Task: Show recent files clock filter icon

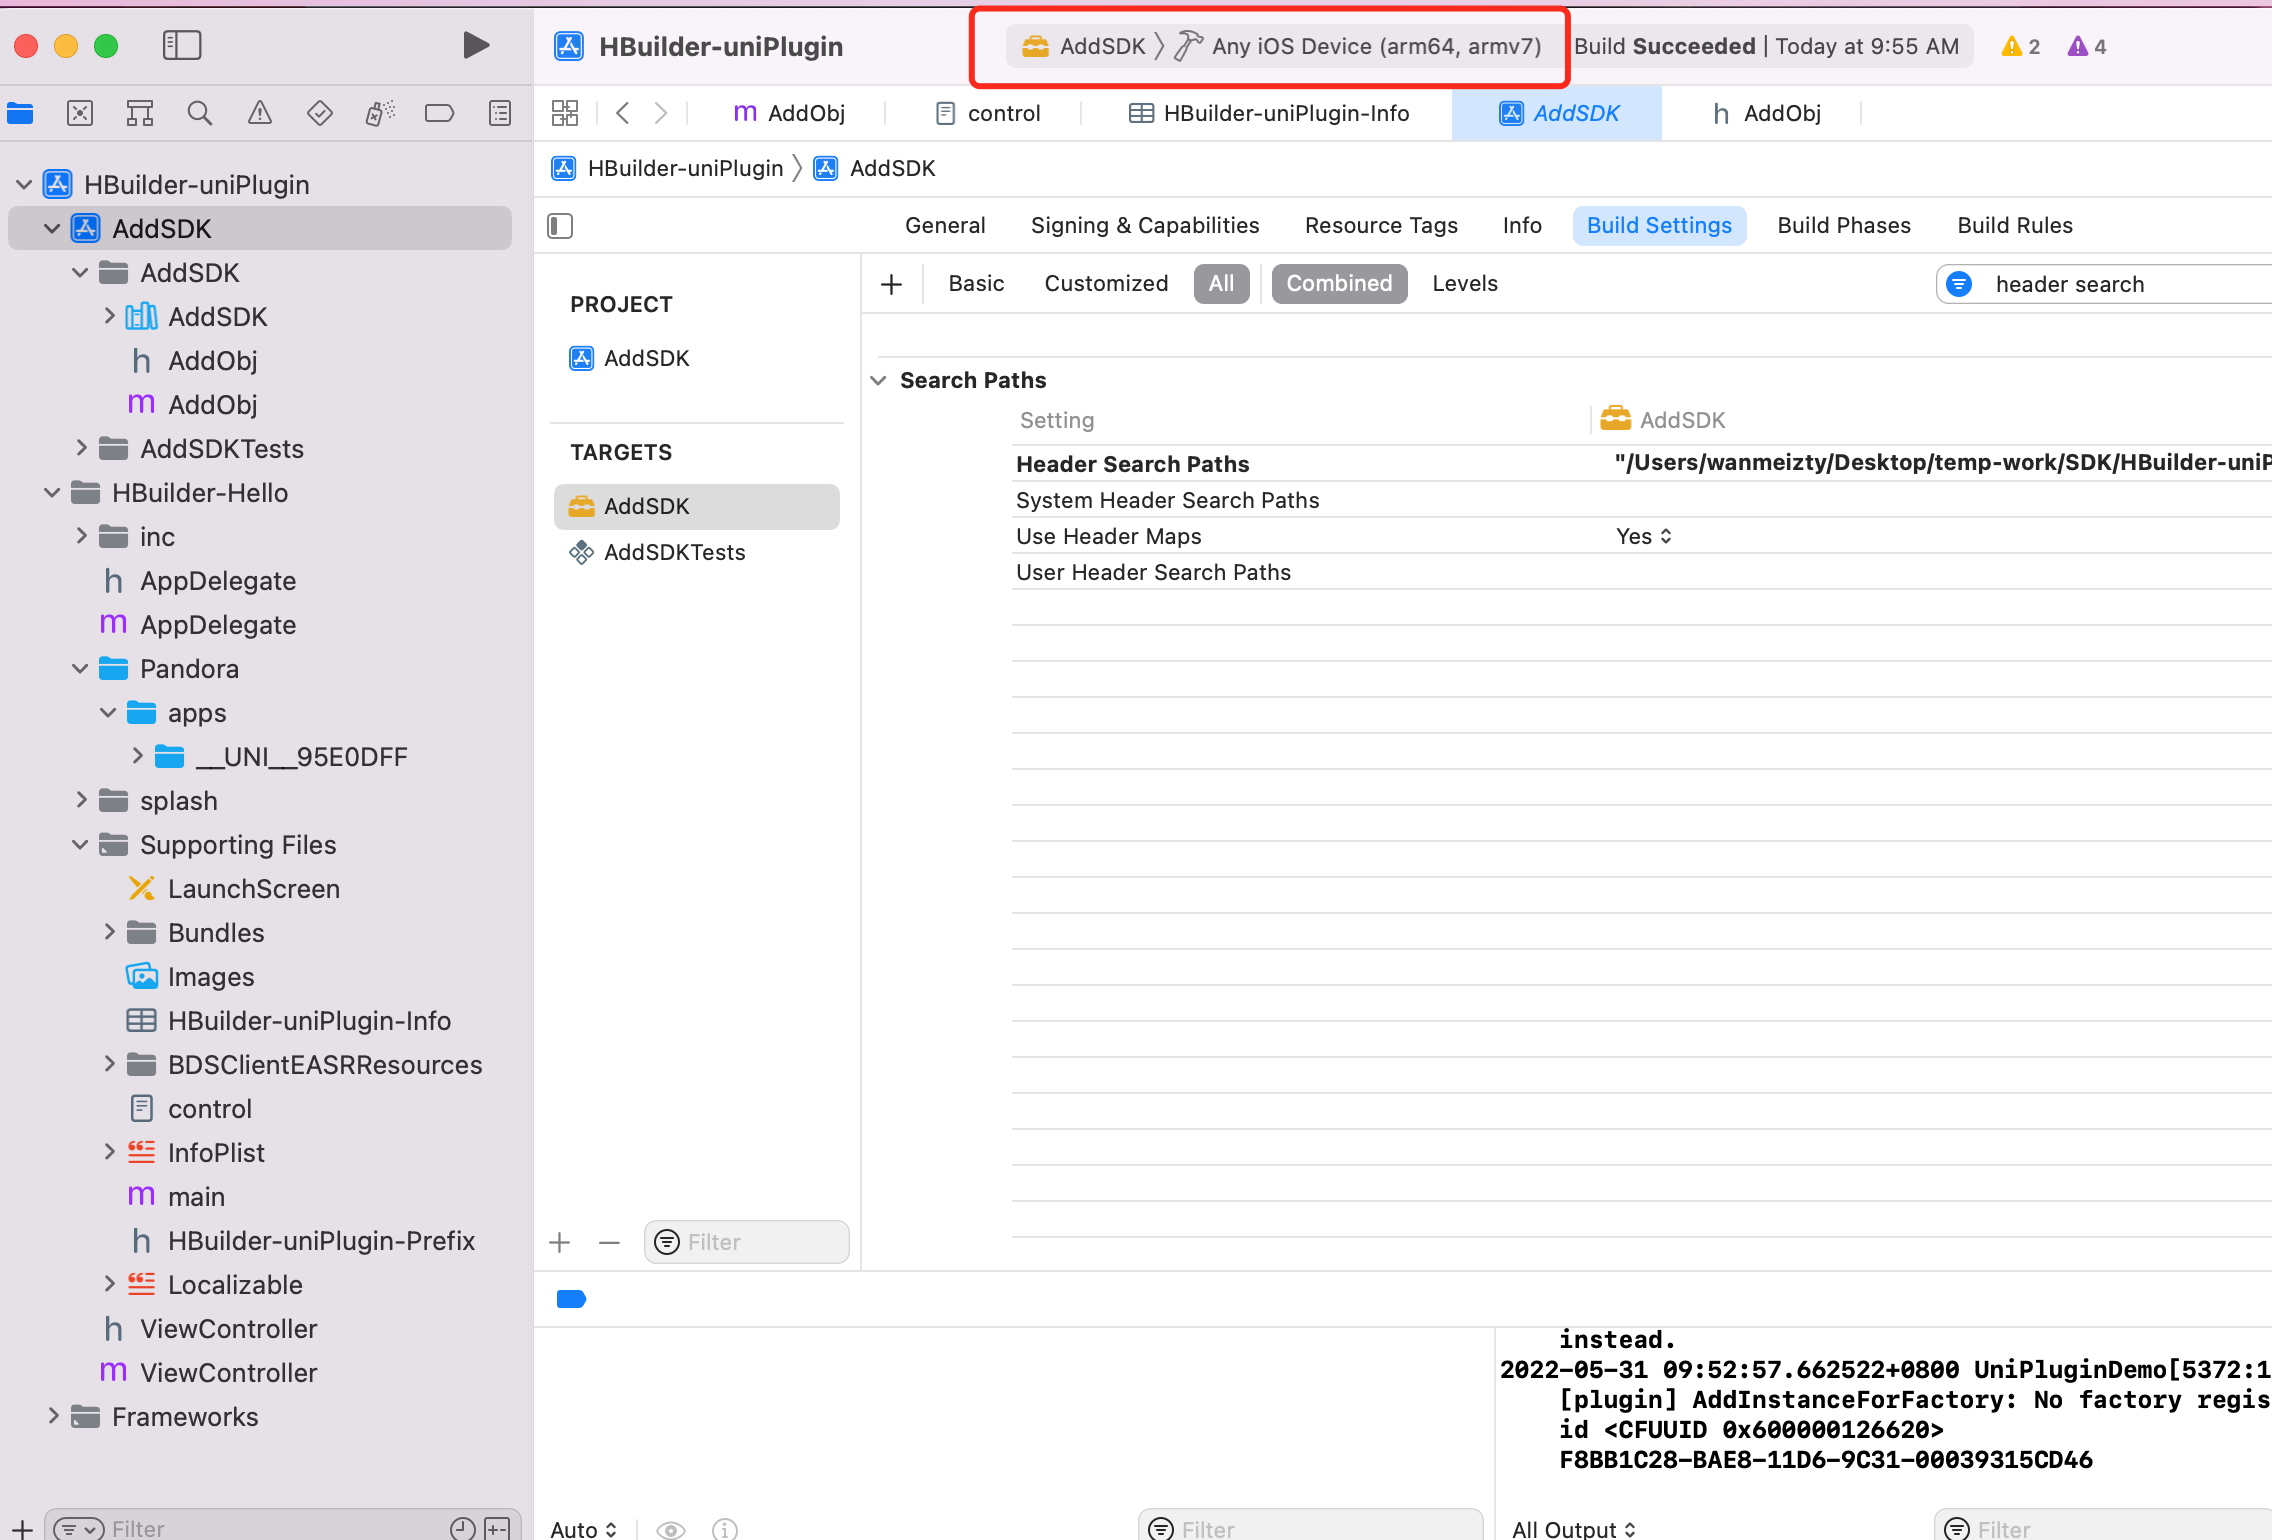Action: point(463,1529)
